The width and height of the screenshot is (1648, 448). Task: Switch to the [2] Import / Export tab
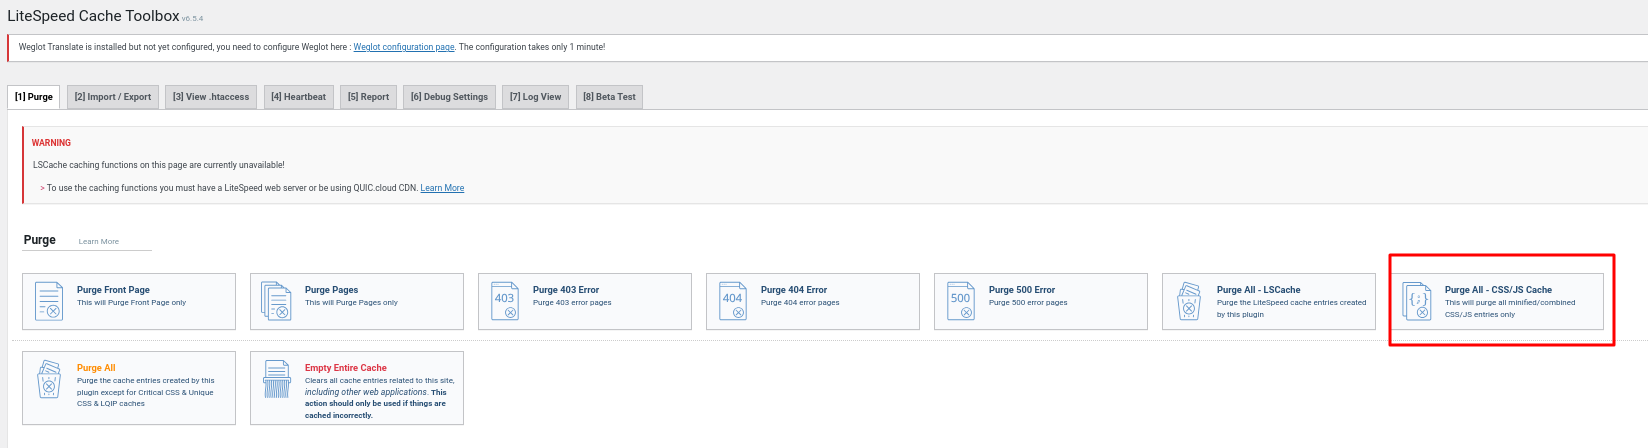coord(113,97)
